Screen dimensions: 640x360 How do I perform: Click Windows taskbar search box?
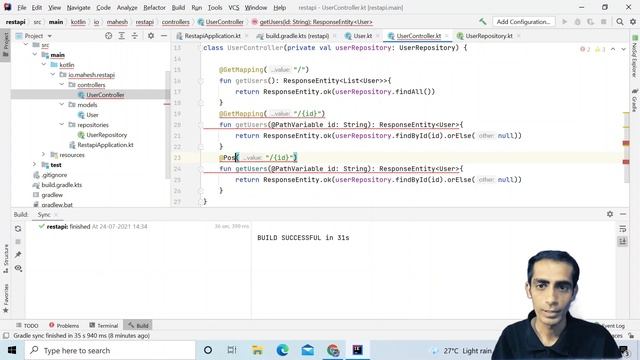pyautogui.click(x=110, y=350)
